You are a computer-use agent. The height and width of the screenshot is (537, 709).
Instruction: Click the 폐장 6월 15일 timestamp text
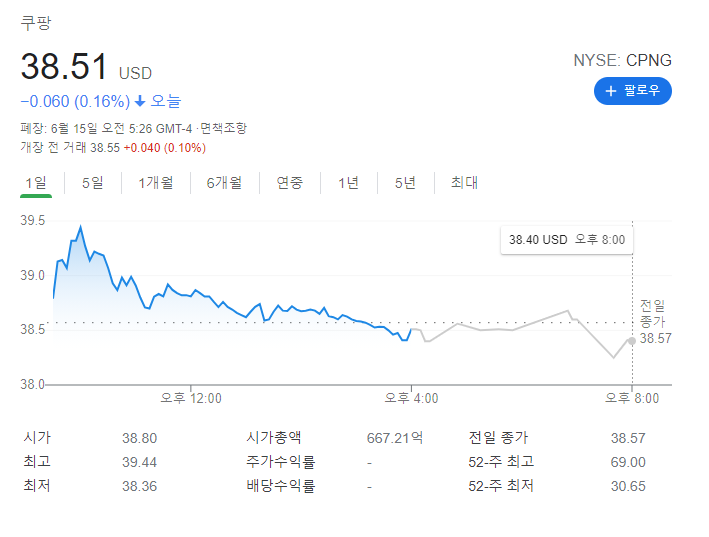(x=106, y=128)
